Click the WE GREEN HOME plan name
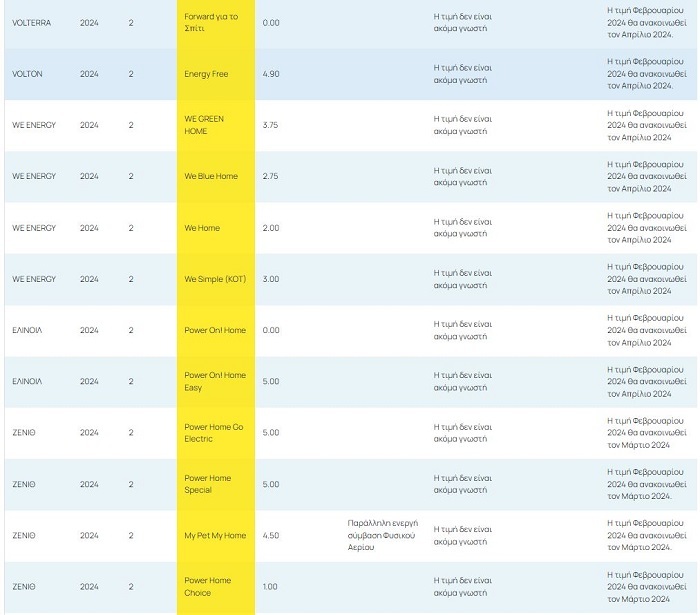The width and height of the screenshot is (700, 615). point(204,125)
